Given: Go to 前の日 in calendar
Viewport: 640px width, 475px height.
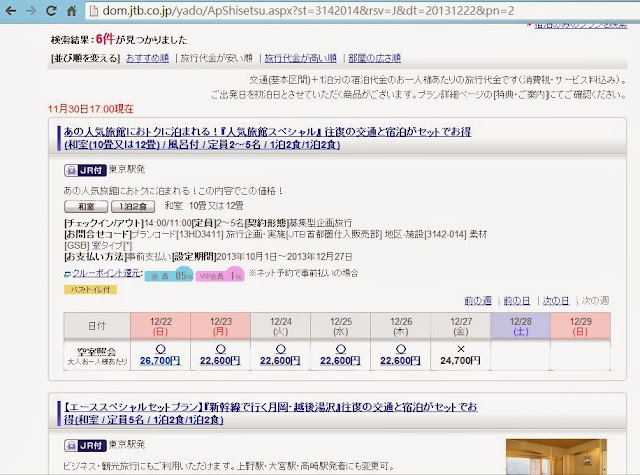Looking at the screenshot, I should 516,301.
